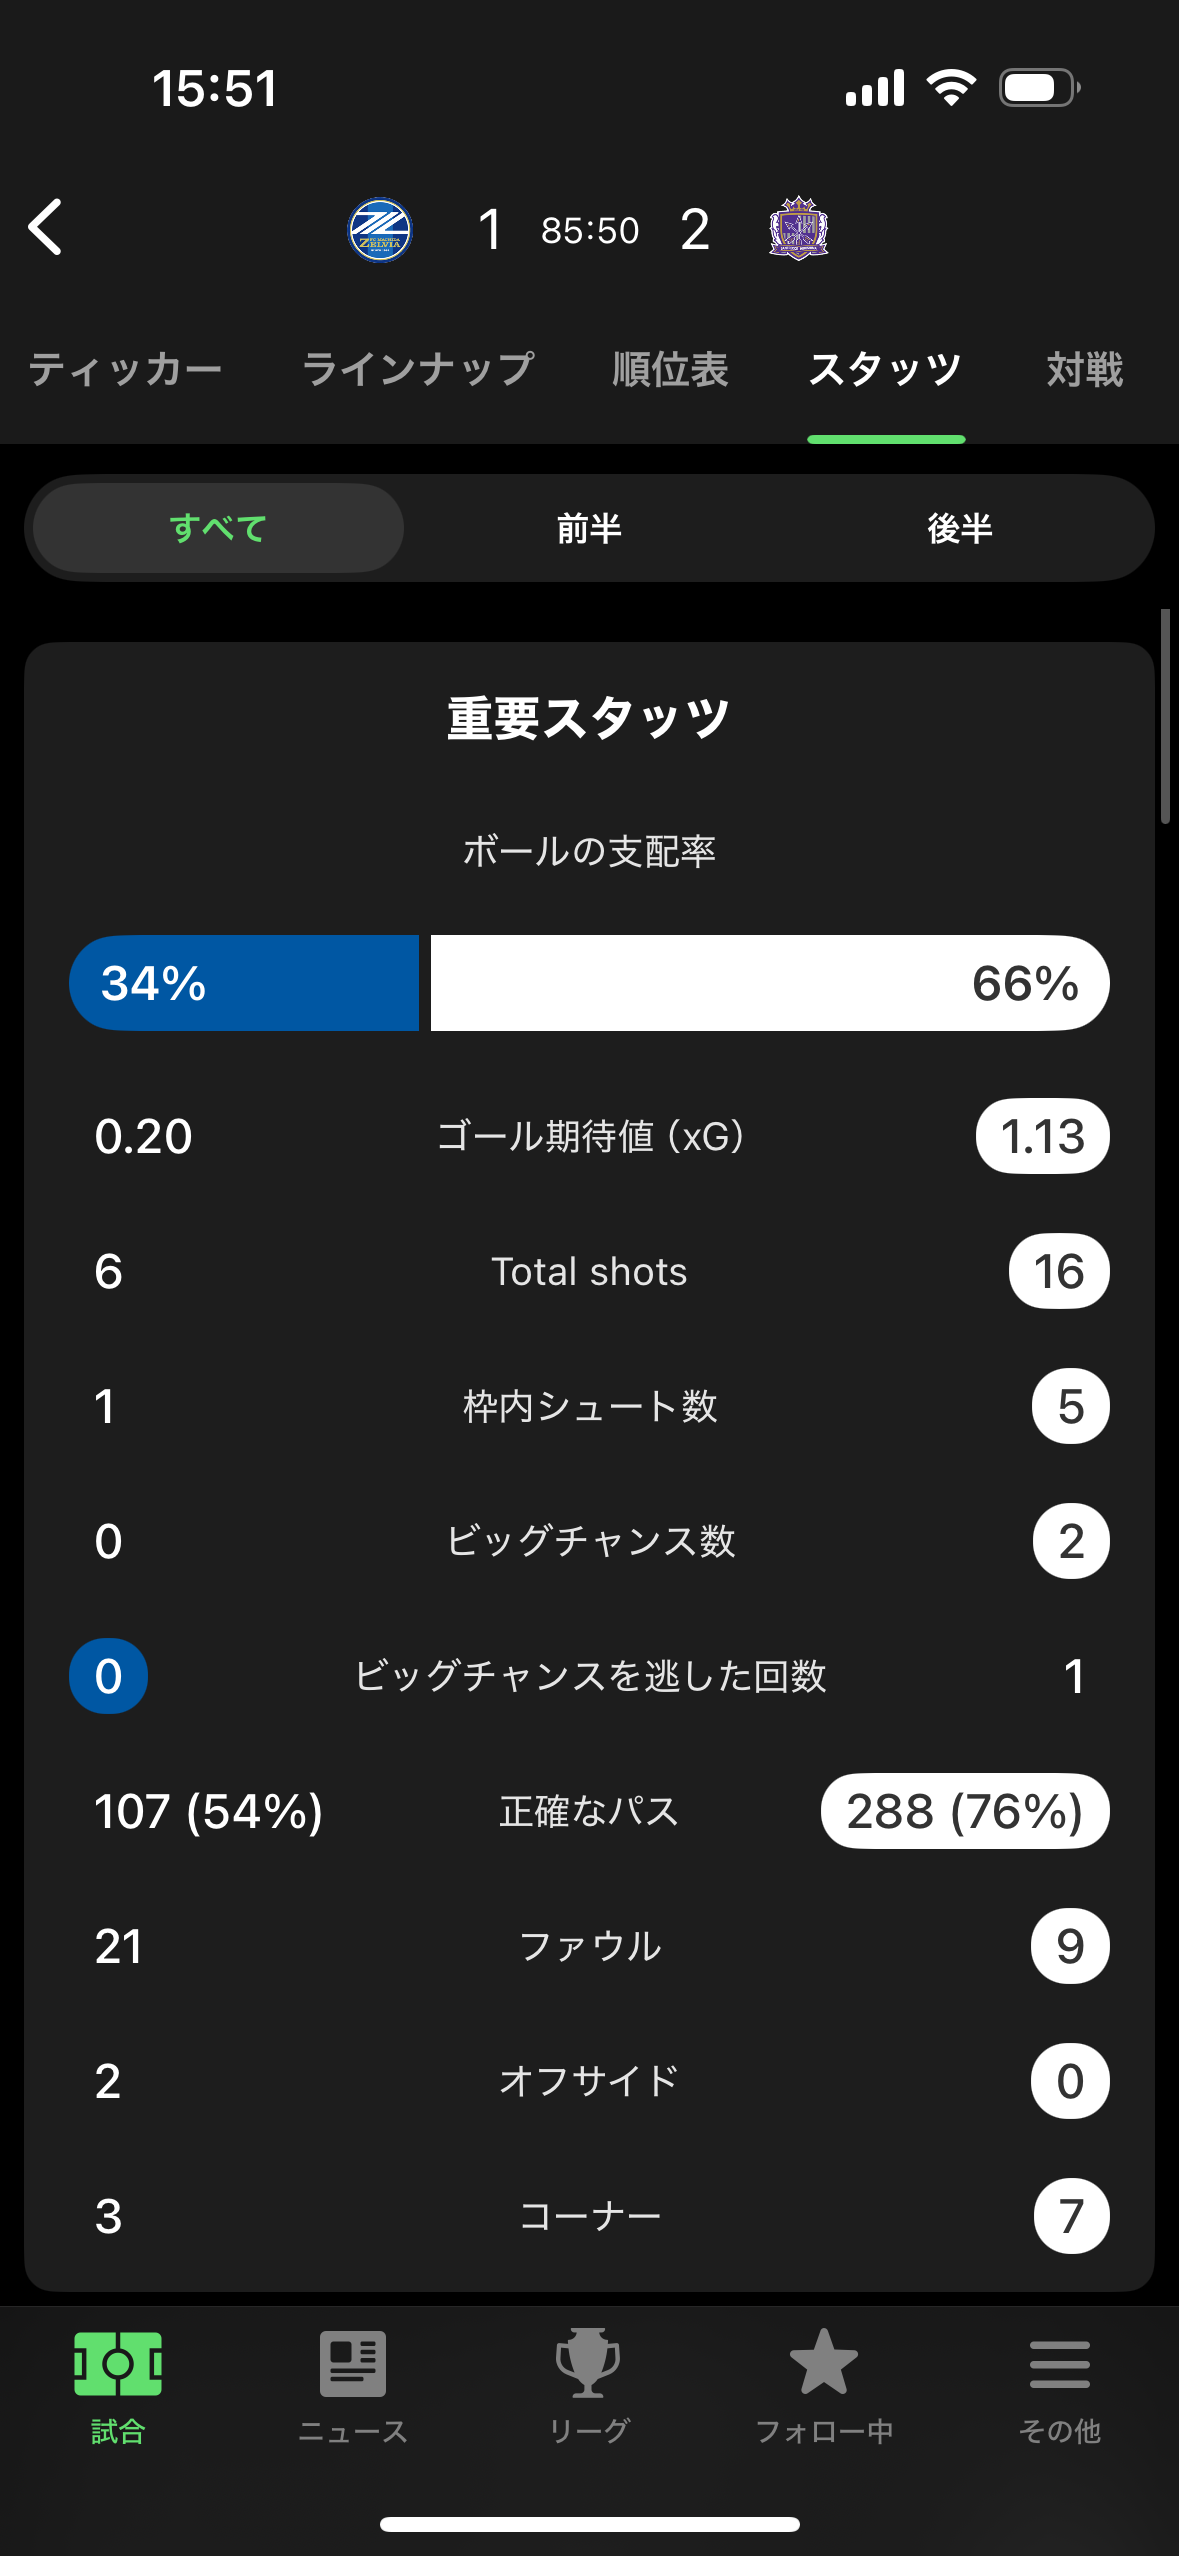Click the vertical scrollbar on right edge

pyautogui.click(x=1165, y=716)
